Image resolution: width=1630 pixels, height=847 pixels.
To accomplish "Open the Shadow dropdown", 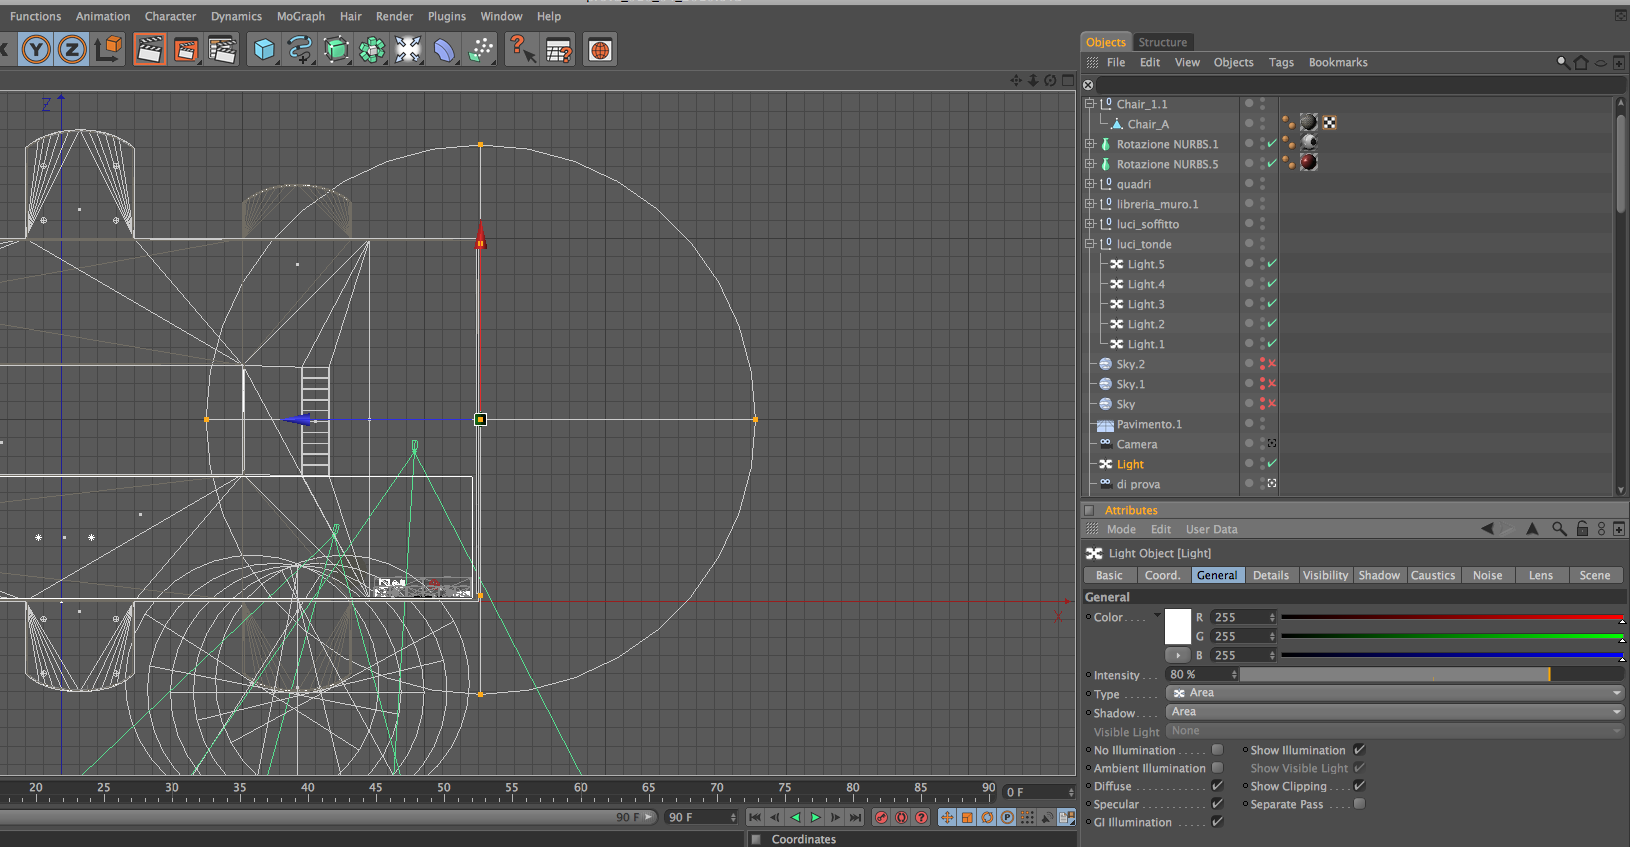I will [x=1395, y=712].
